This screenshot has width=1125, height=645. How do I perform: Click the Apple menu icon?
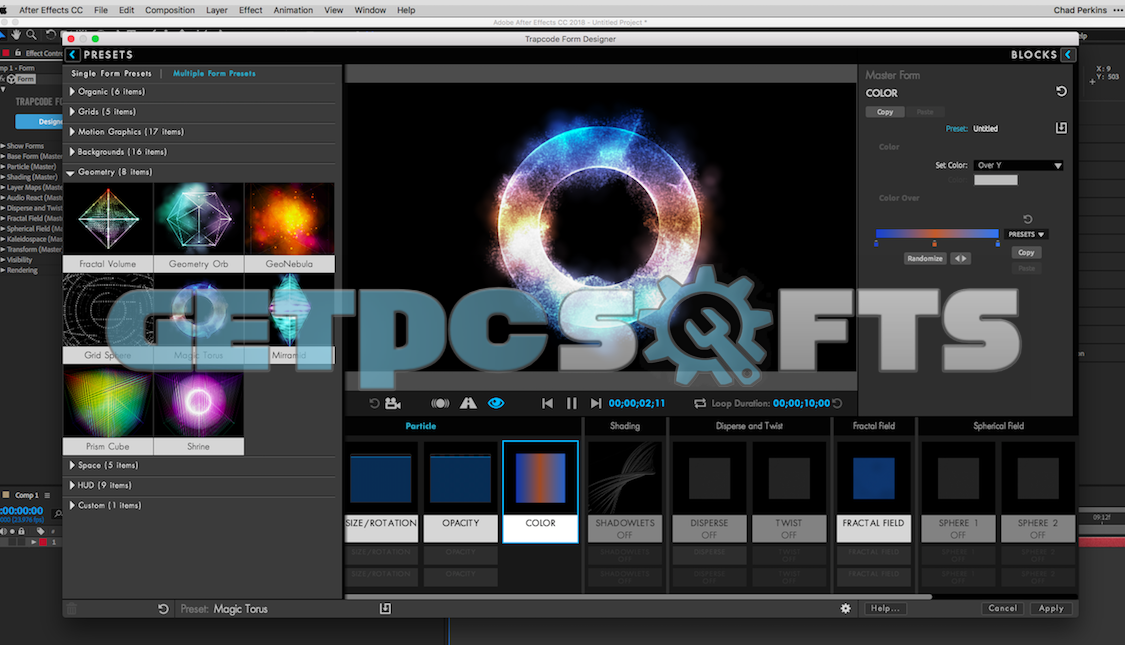pyautogui.click(x=4, y=10)
